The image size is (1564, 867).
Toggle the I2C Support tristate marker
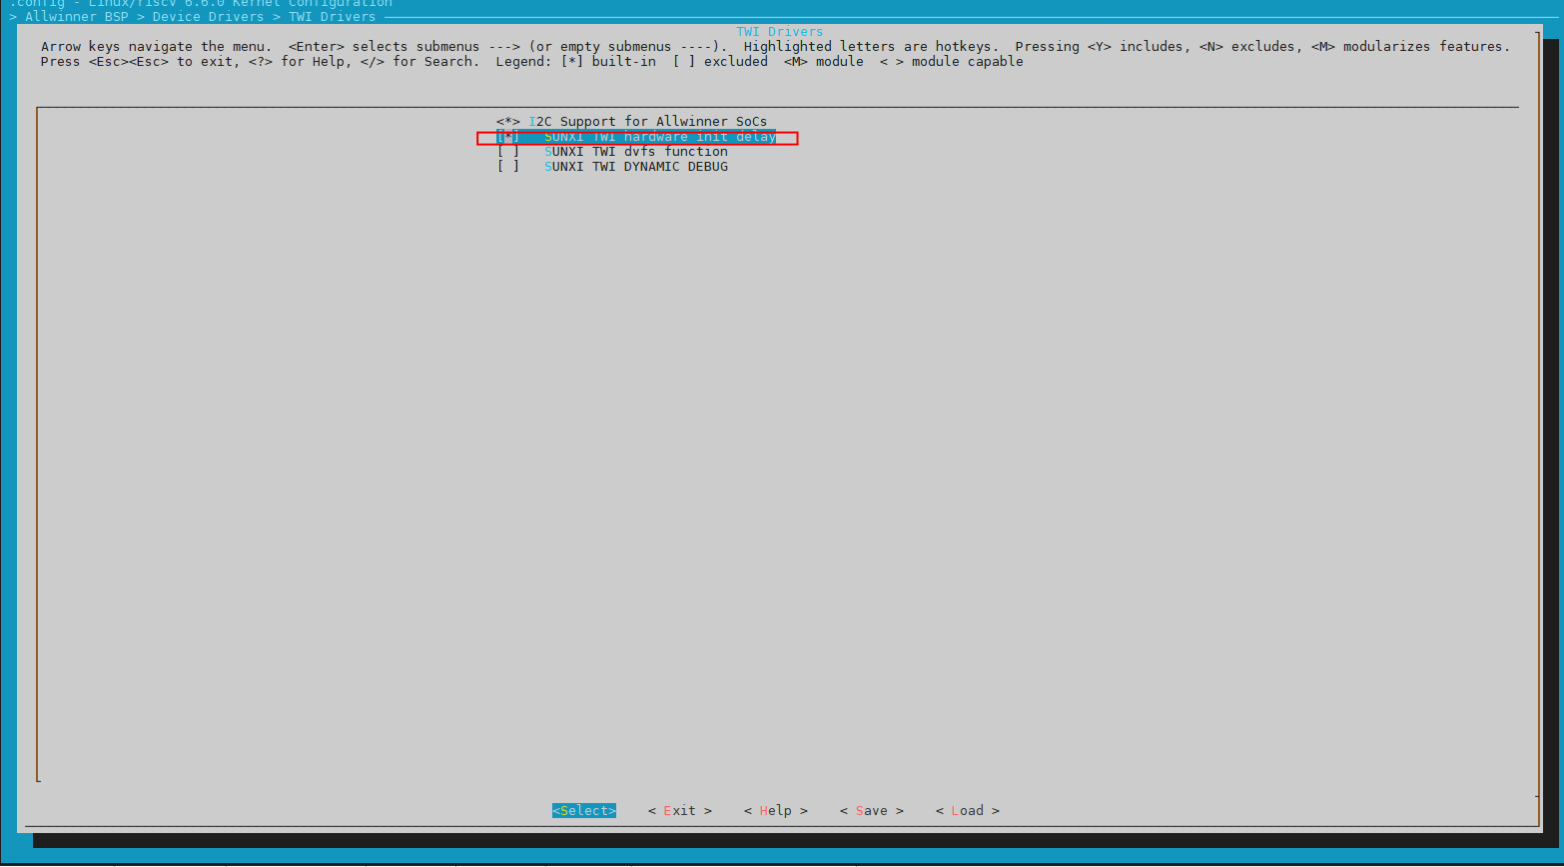(x=508, y=122)
